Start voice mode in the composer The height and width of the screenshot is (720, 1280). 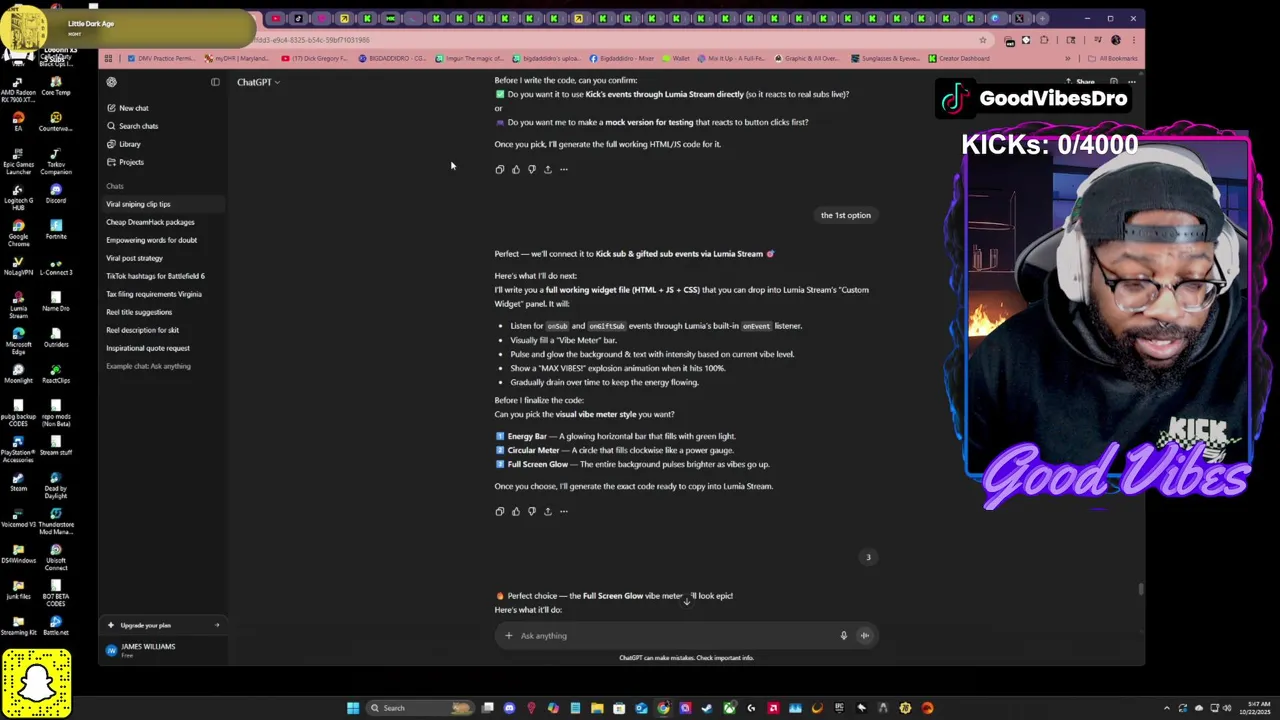tap(865, 636)
